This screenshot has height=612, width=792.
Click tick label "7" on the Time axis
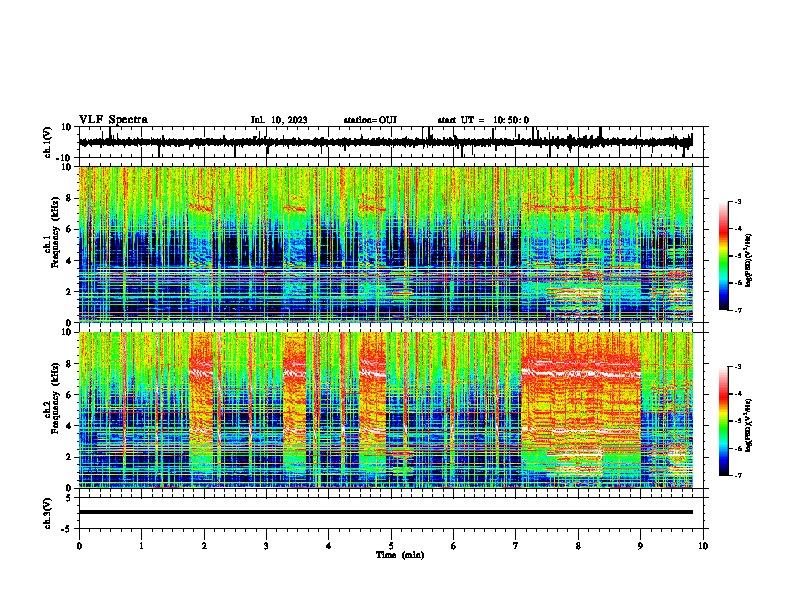[x=516, y=546]
